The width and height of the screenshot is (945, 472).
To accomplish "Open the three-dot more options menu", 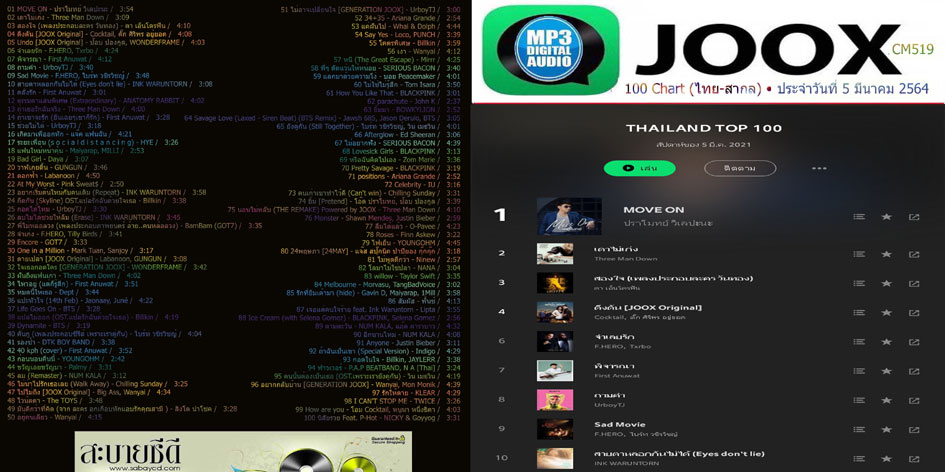I will pos(819,168).
